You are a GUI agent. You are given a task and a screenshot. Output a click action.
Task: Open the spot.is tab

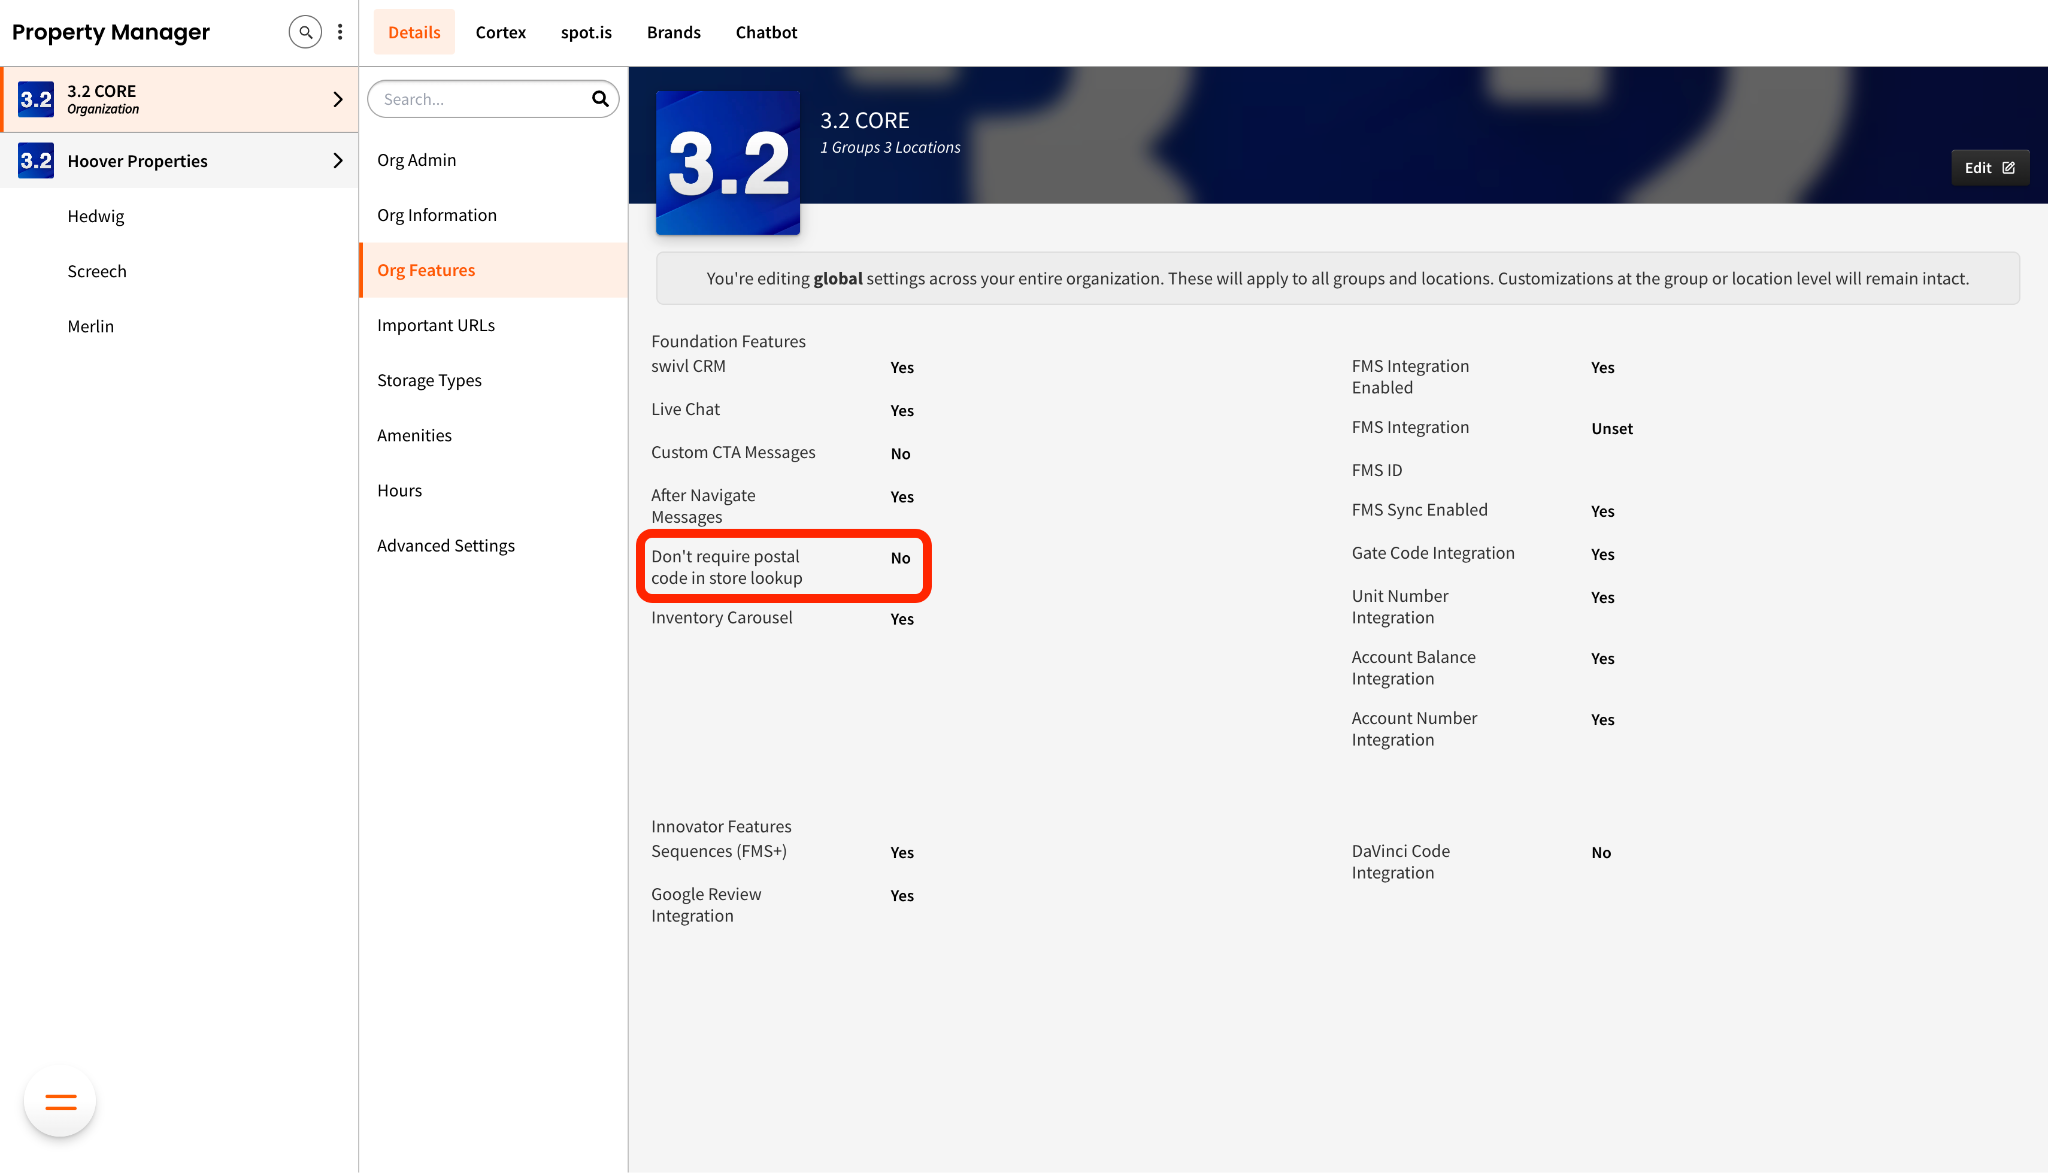586,32
